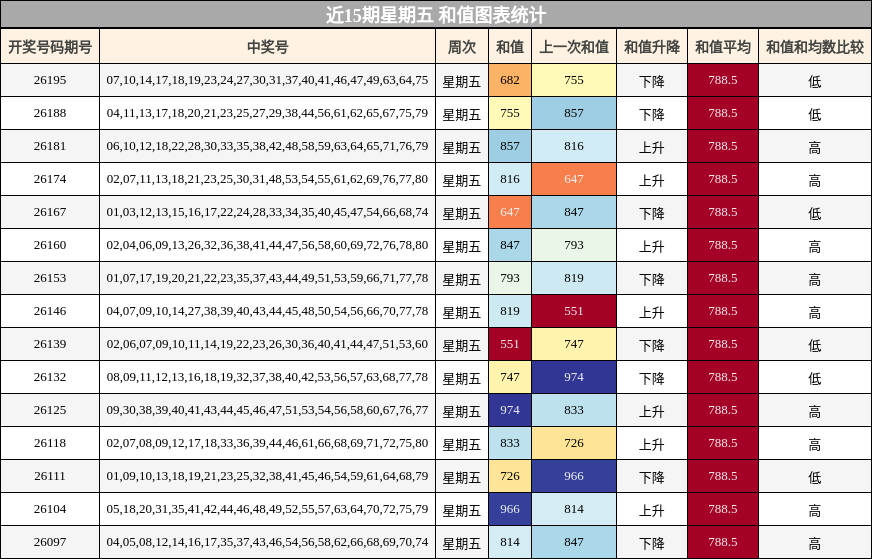Select period number 26188

pyautogui.click(x=50, y=113)
